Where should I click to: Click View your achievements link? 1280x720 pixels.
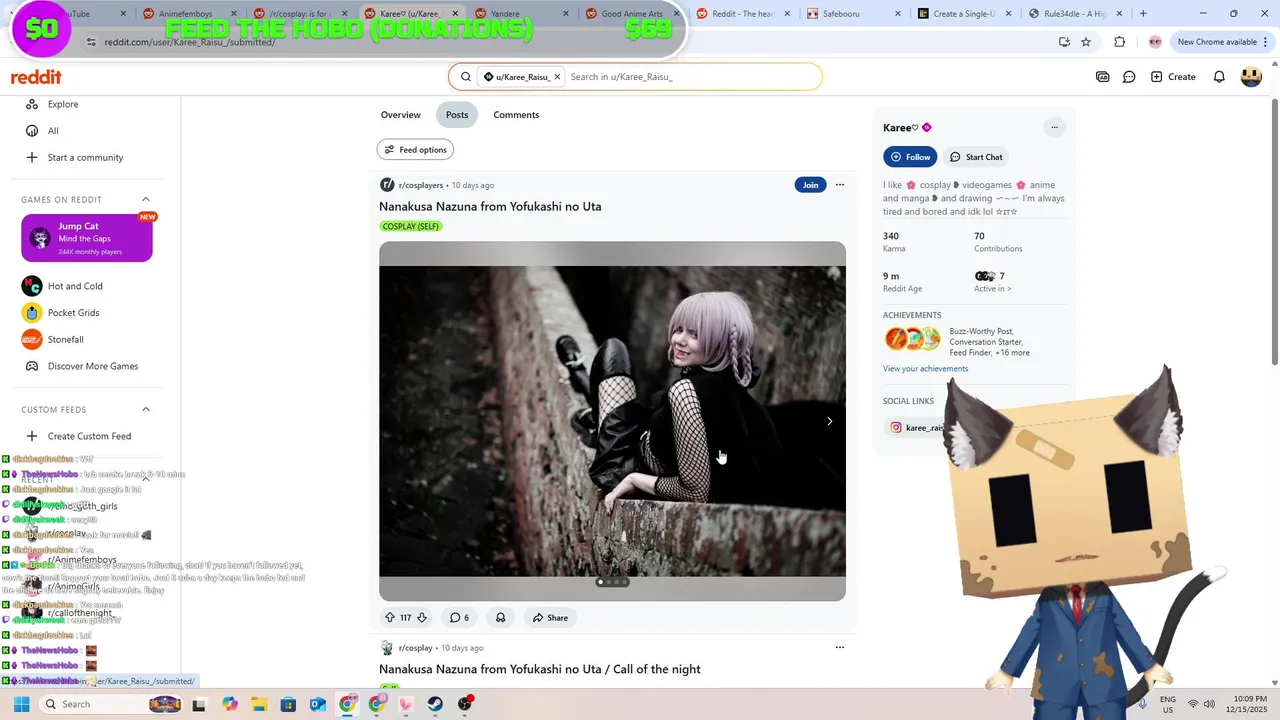pyautogui.click(x=925, y=369)
